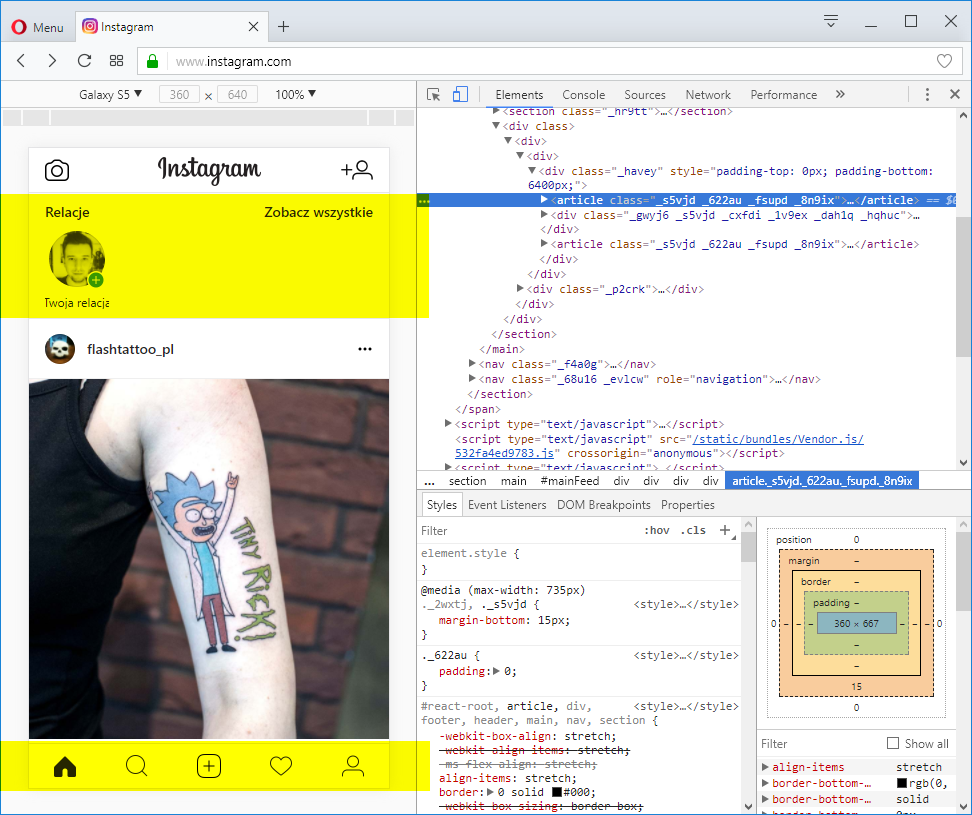
Task: Switch to Elements panel tab
Action: (519, 95)
